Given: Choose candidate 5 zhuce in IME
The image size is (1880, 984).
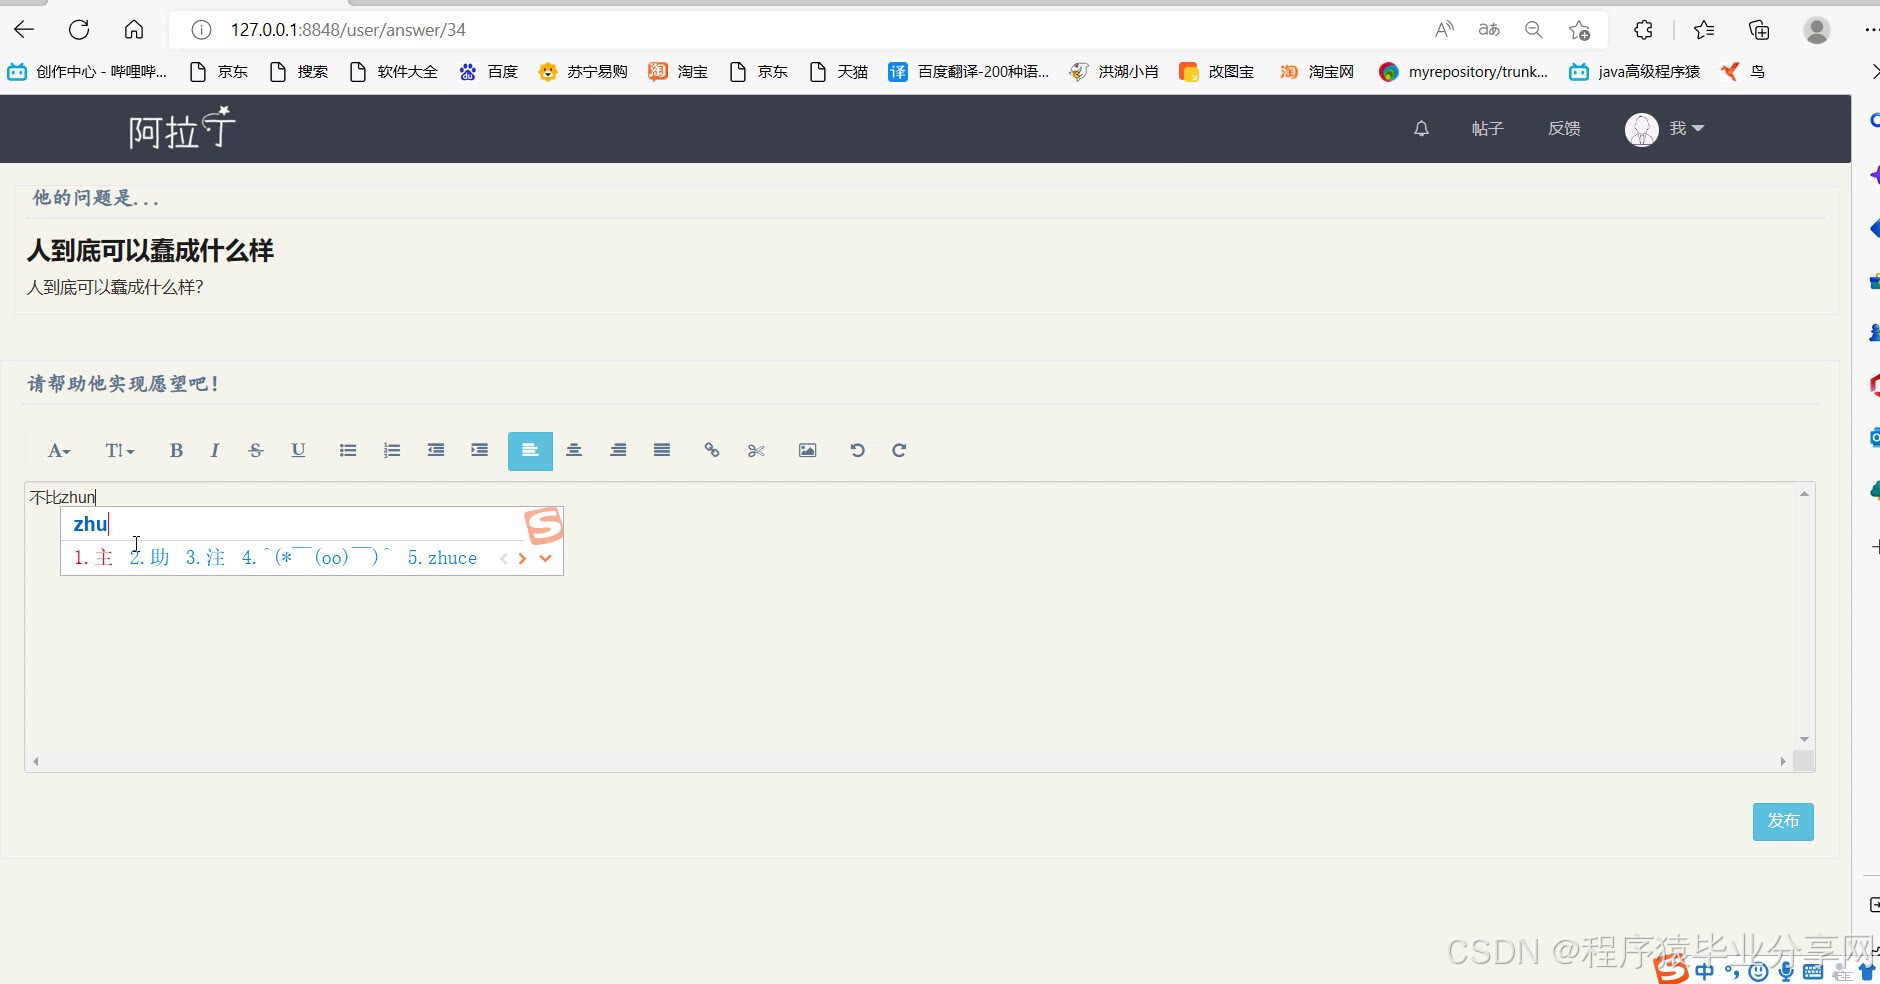Looking at the screenshot, I should 442,558.
